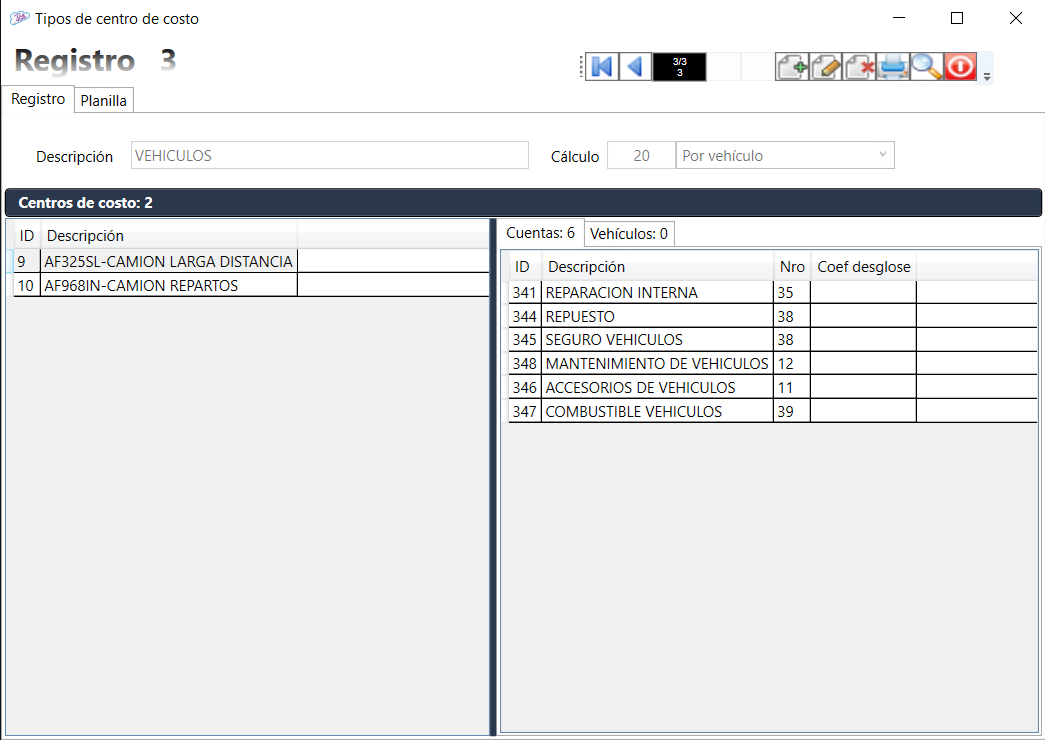Go to the previous record
The width and height of the screenshot is (1045, 740).
(634, 67)
